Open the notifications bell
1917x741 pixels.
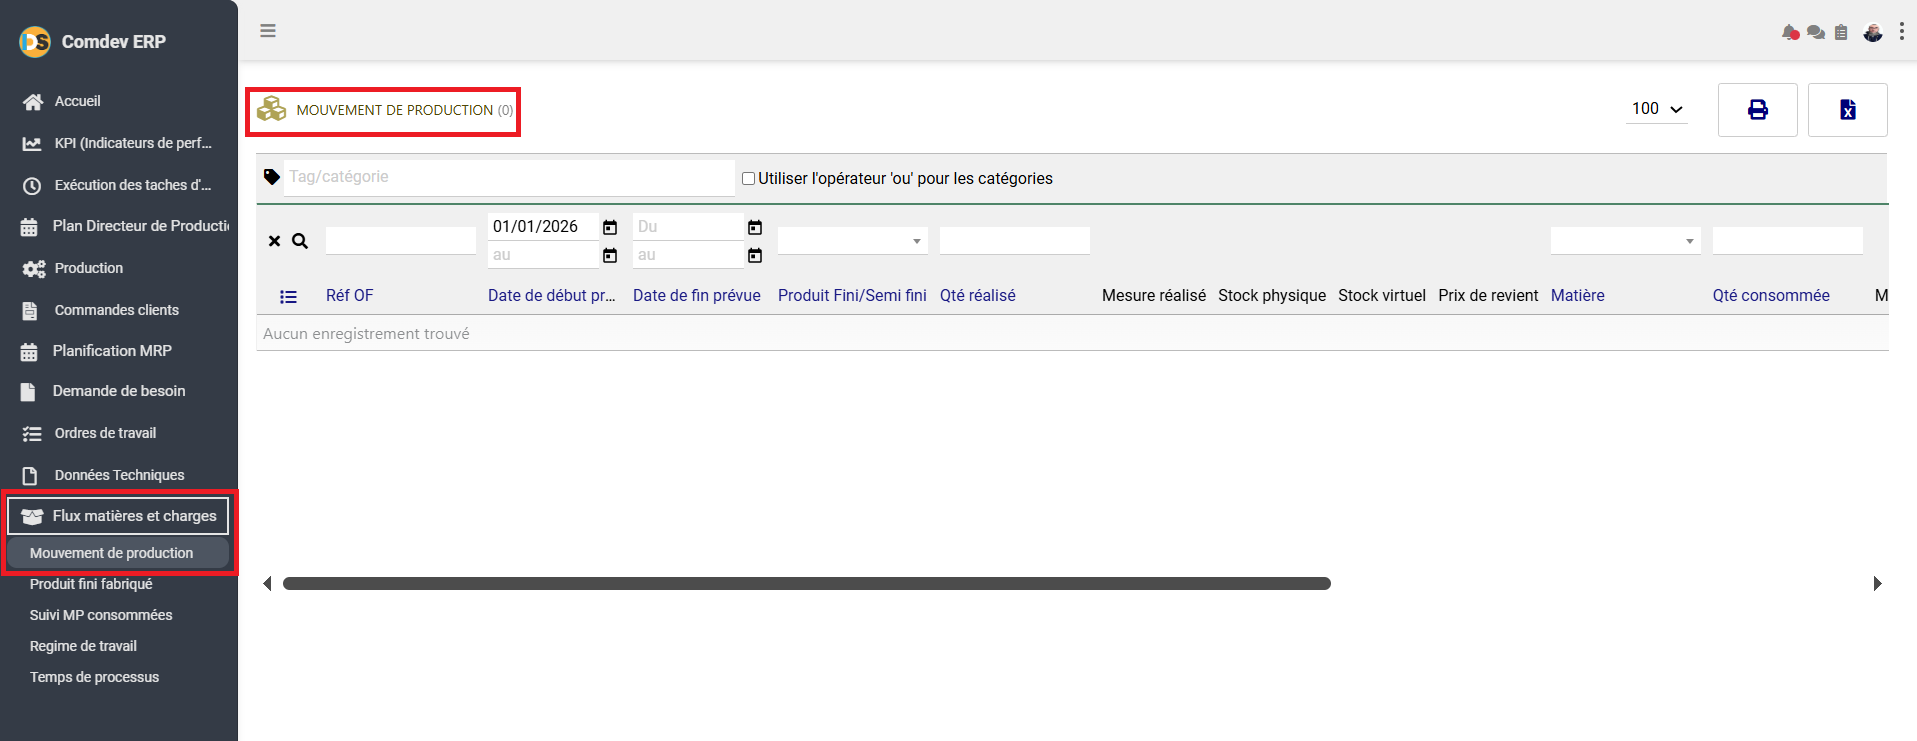click(x=1790, y=33)
